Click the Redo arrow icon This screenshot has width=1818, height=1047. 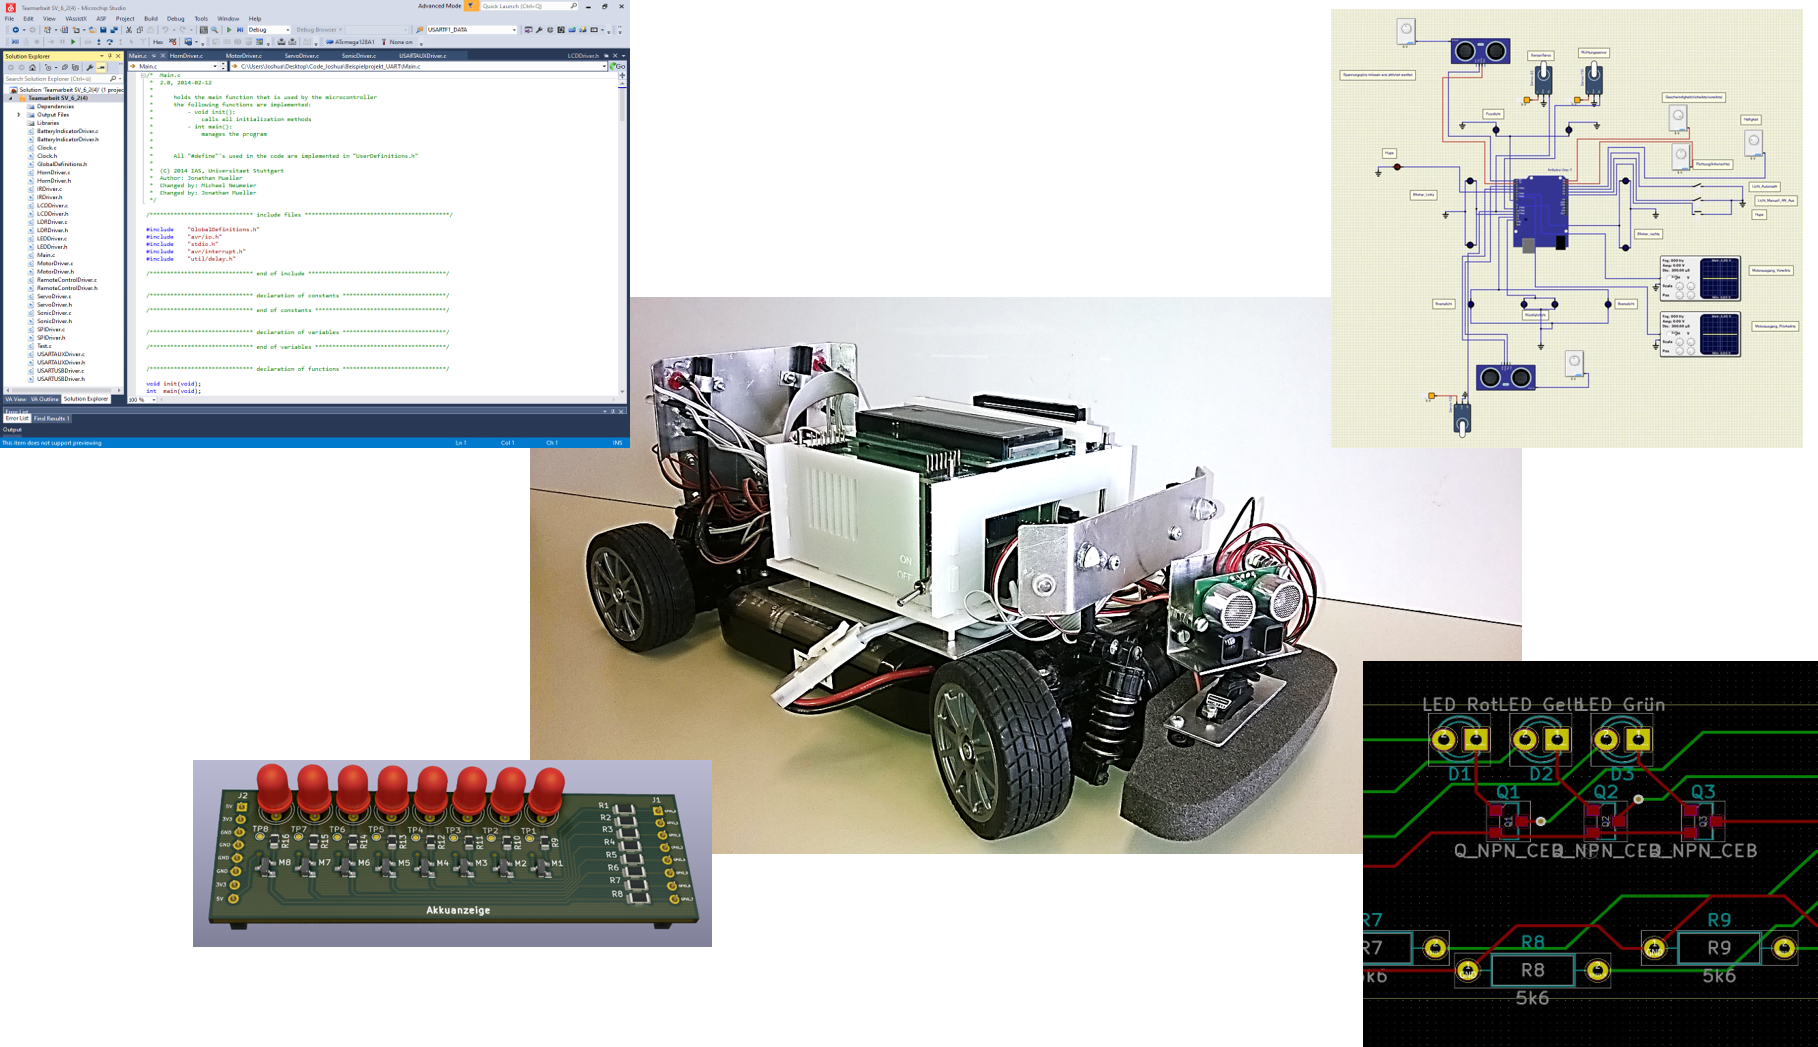tap(183, 30)
